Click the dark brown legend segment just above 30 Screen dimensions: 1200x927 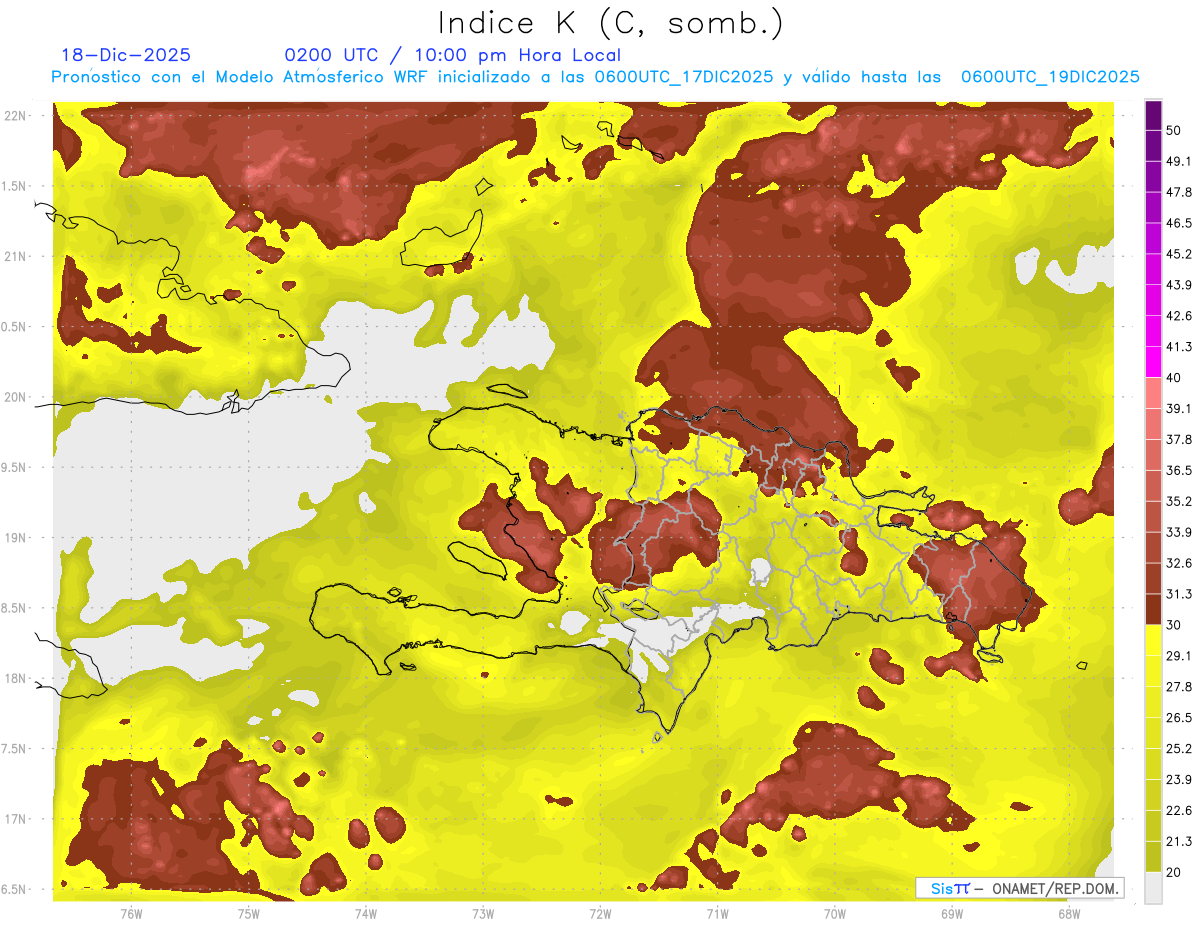1153,610
